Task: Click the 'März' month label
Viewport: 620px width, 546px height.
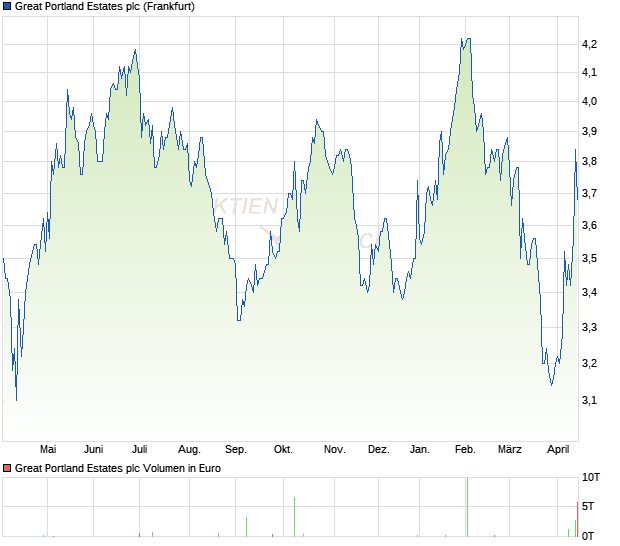Action: pos(510,449)
